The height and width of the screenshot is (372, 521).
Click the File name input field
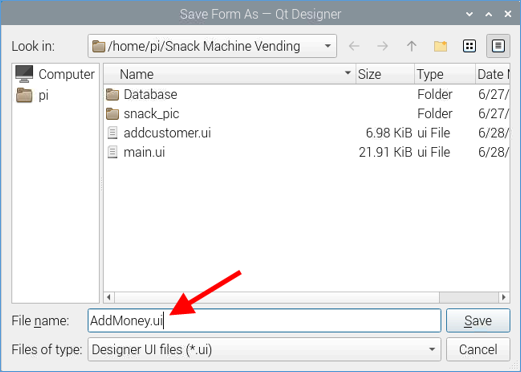point(264,320)
